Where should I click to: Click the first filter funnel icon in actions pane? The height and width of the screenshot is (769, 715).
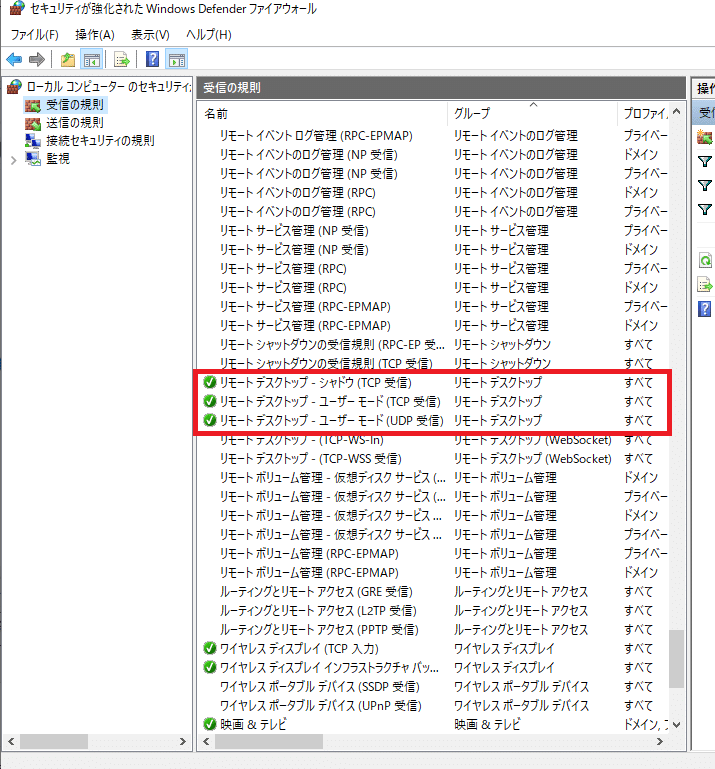coord(705,161)
